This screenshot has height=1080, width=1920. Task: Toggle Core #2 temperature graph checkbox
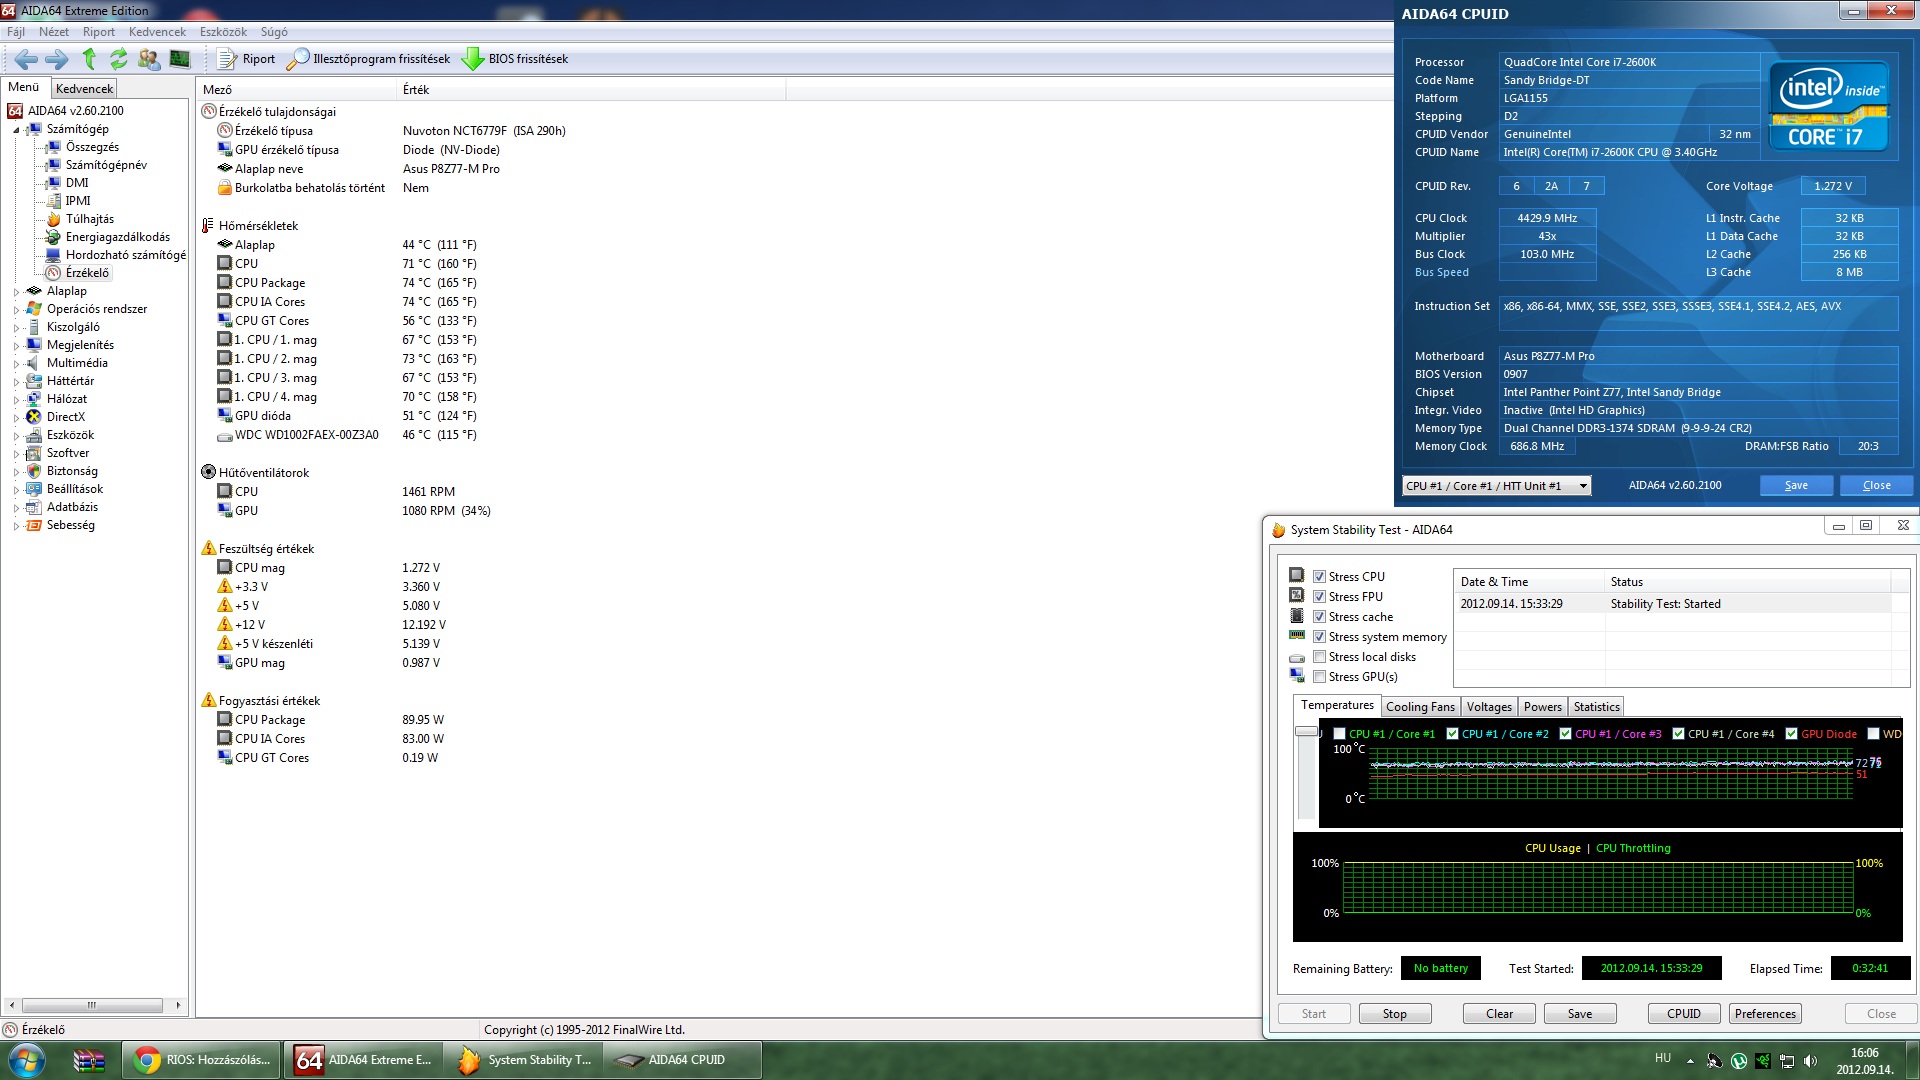pos(1452,734)
